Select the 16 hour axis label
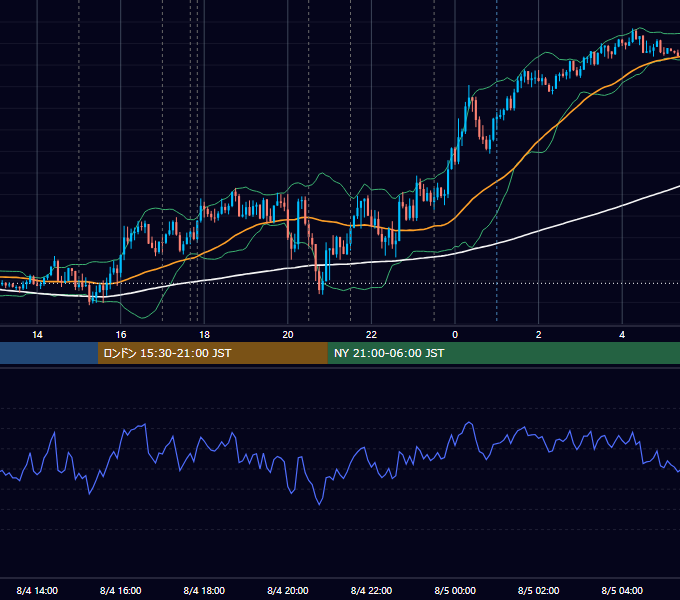 pos(121,335)
